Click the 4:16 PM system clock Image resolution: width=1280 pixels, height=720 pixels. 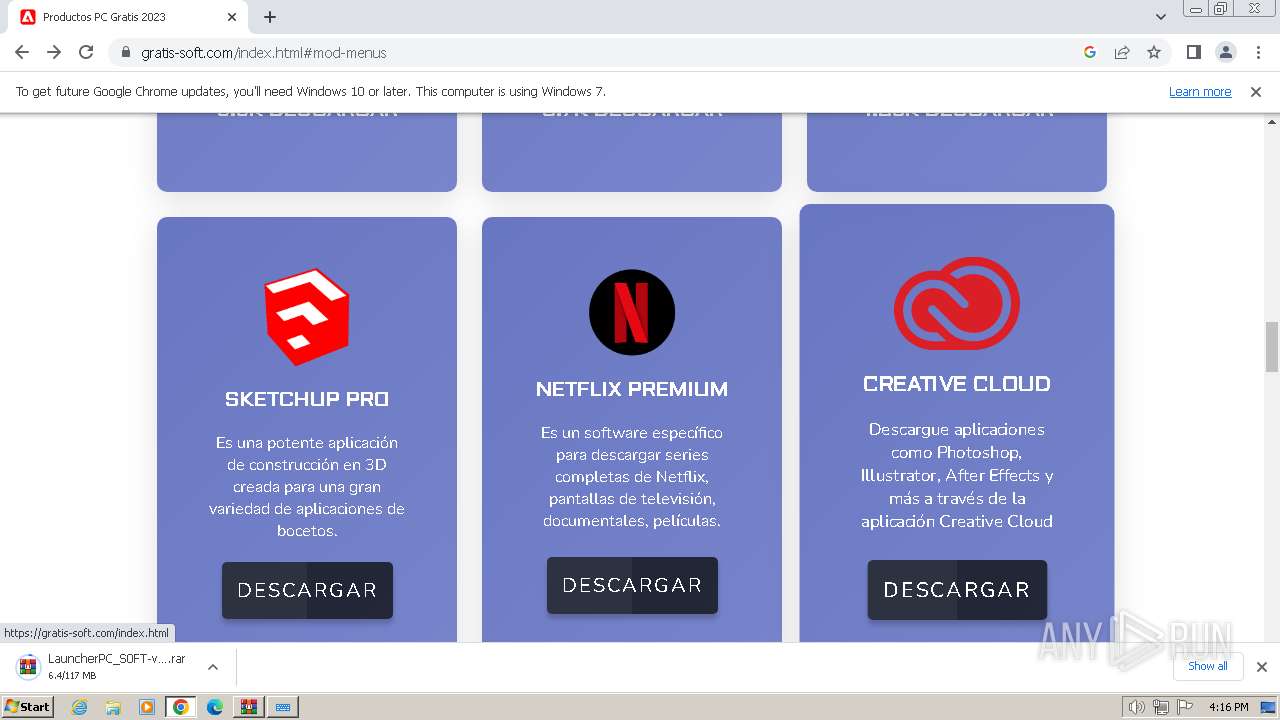[1228, 707]
